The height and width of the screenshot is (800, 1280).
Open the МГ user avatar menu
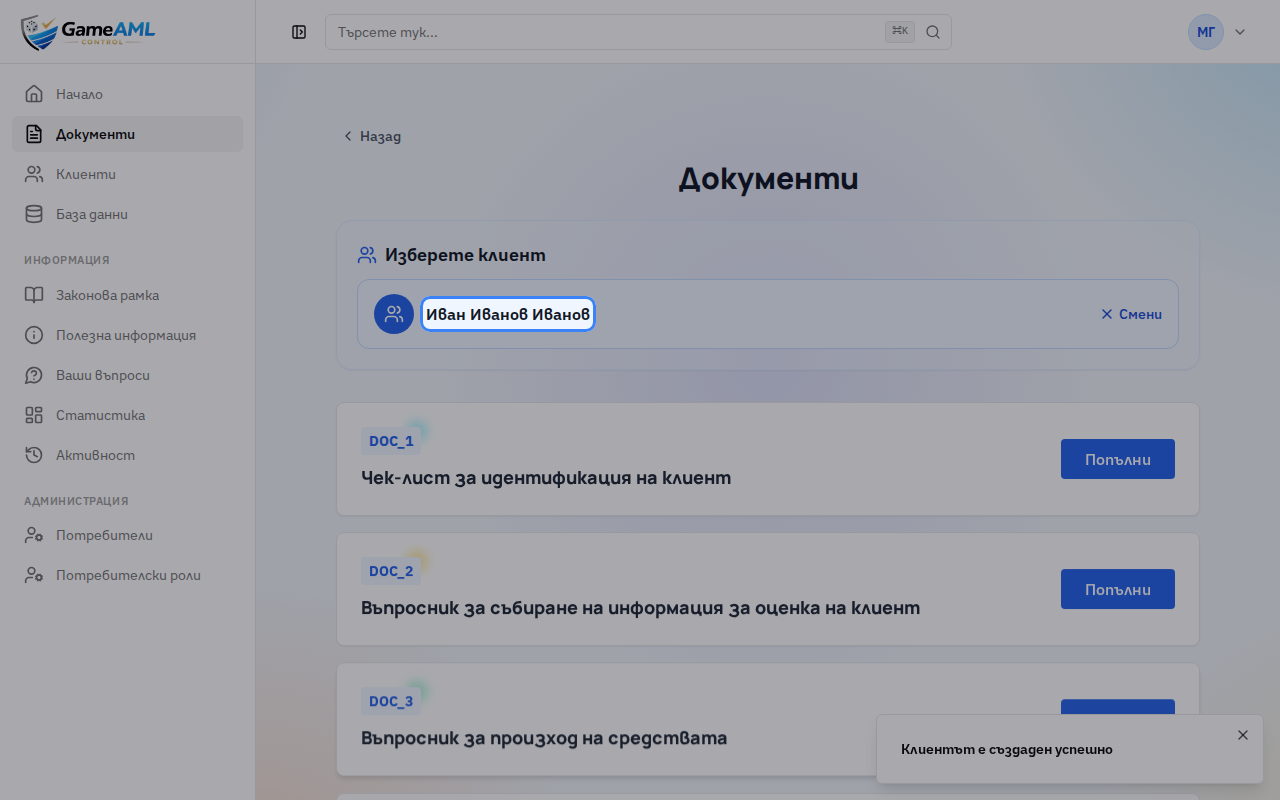[1206, 32]
